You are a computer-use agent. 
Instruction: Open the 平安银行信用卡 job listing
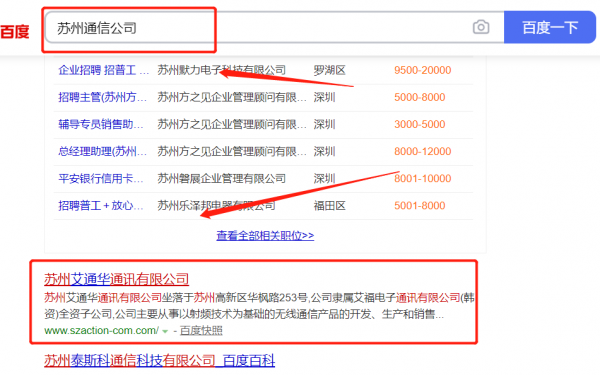[101, 179]
